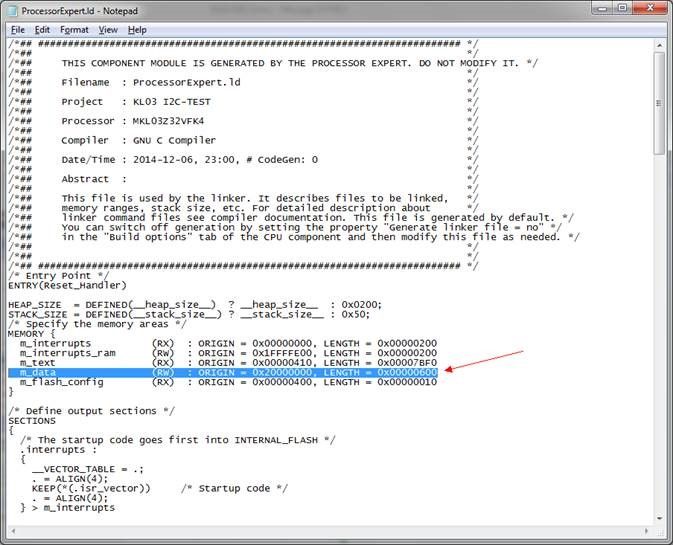Click the 'Abstract :' line

click(x=94, y=179)
